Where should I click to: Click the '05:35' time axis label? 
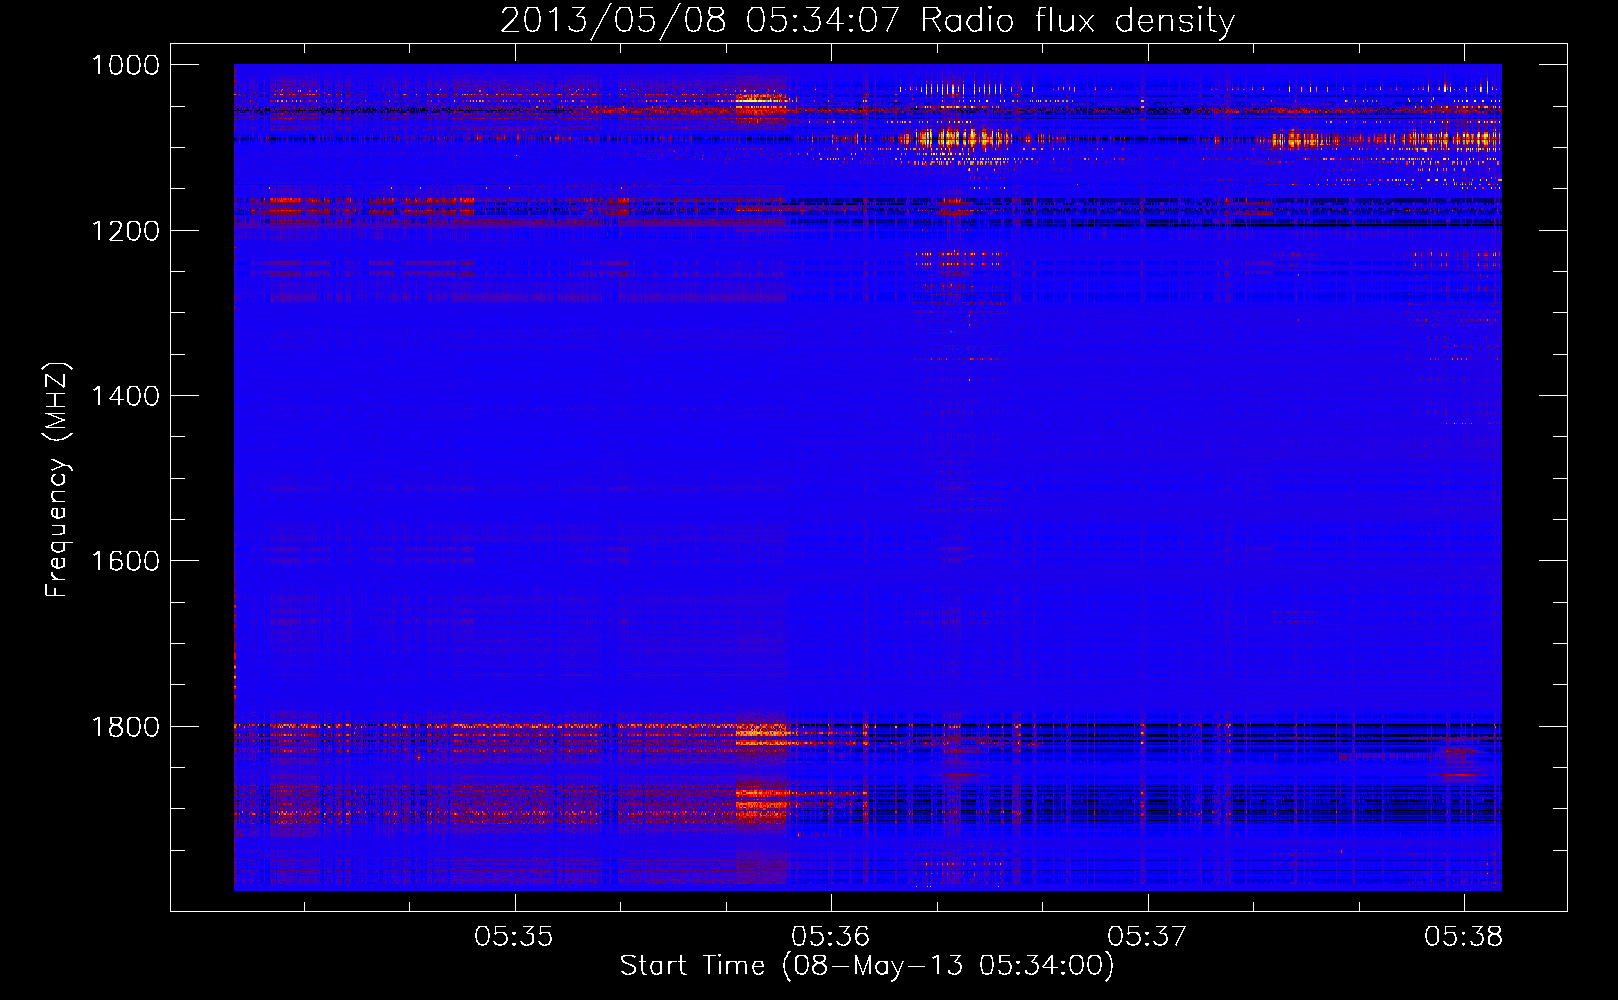514,936
